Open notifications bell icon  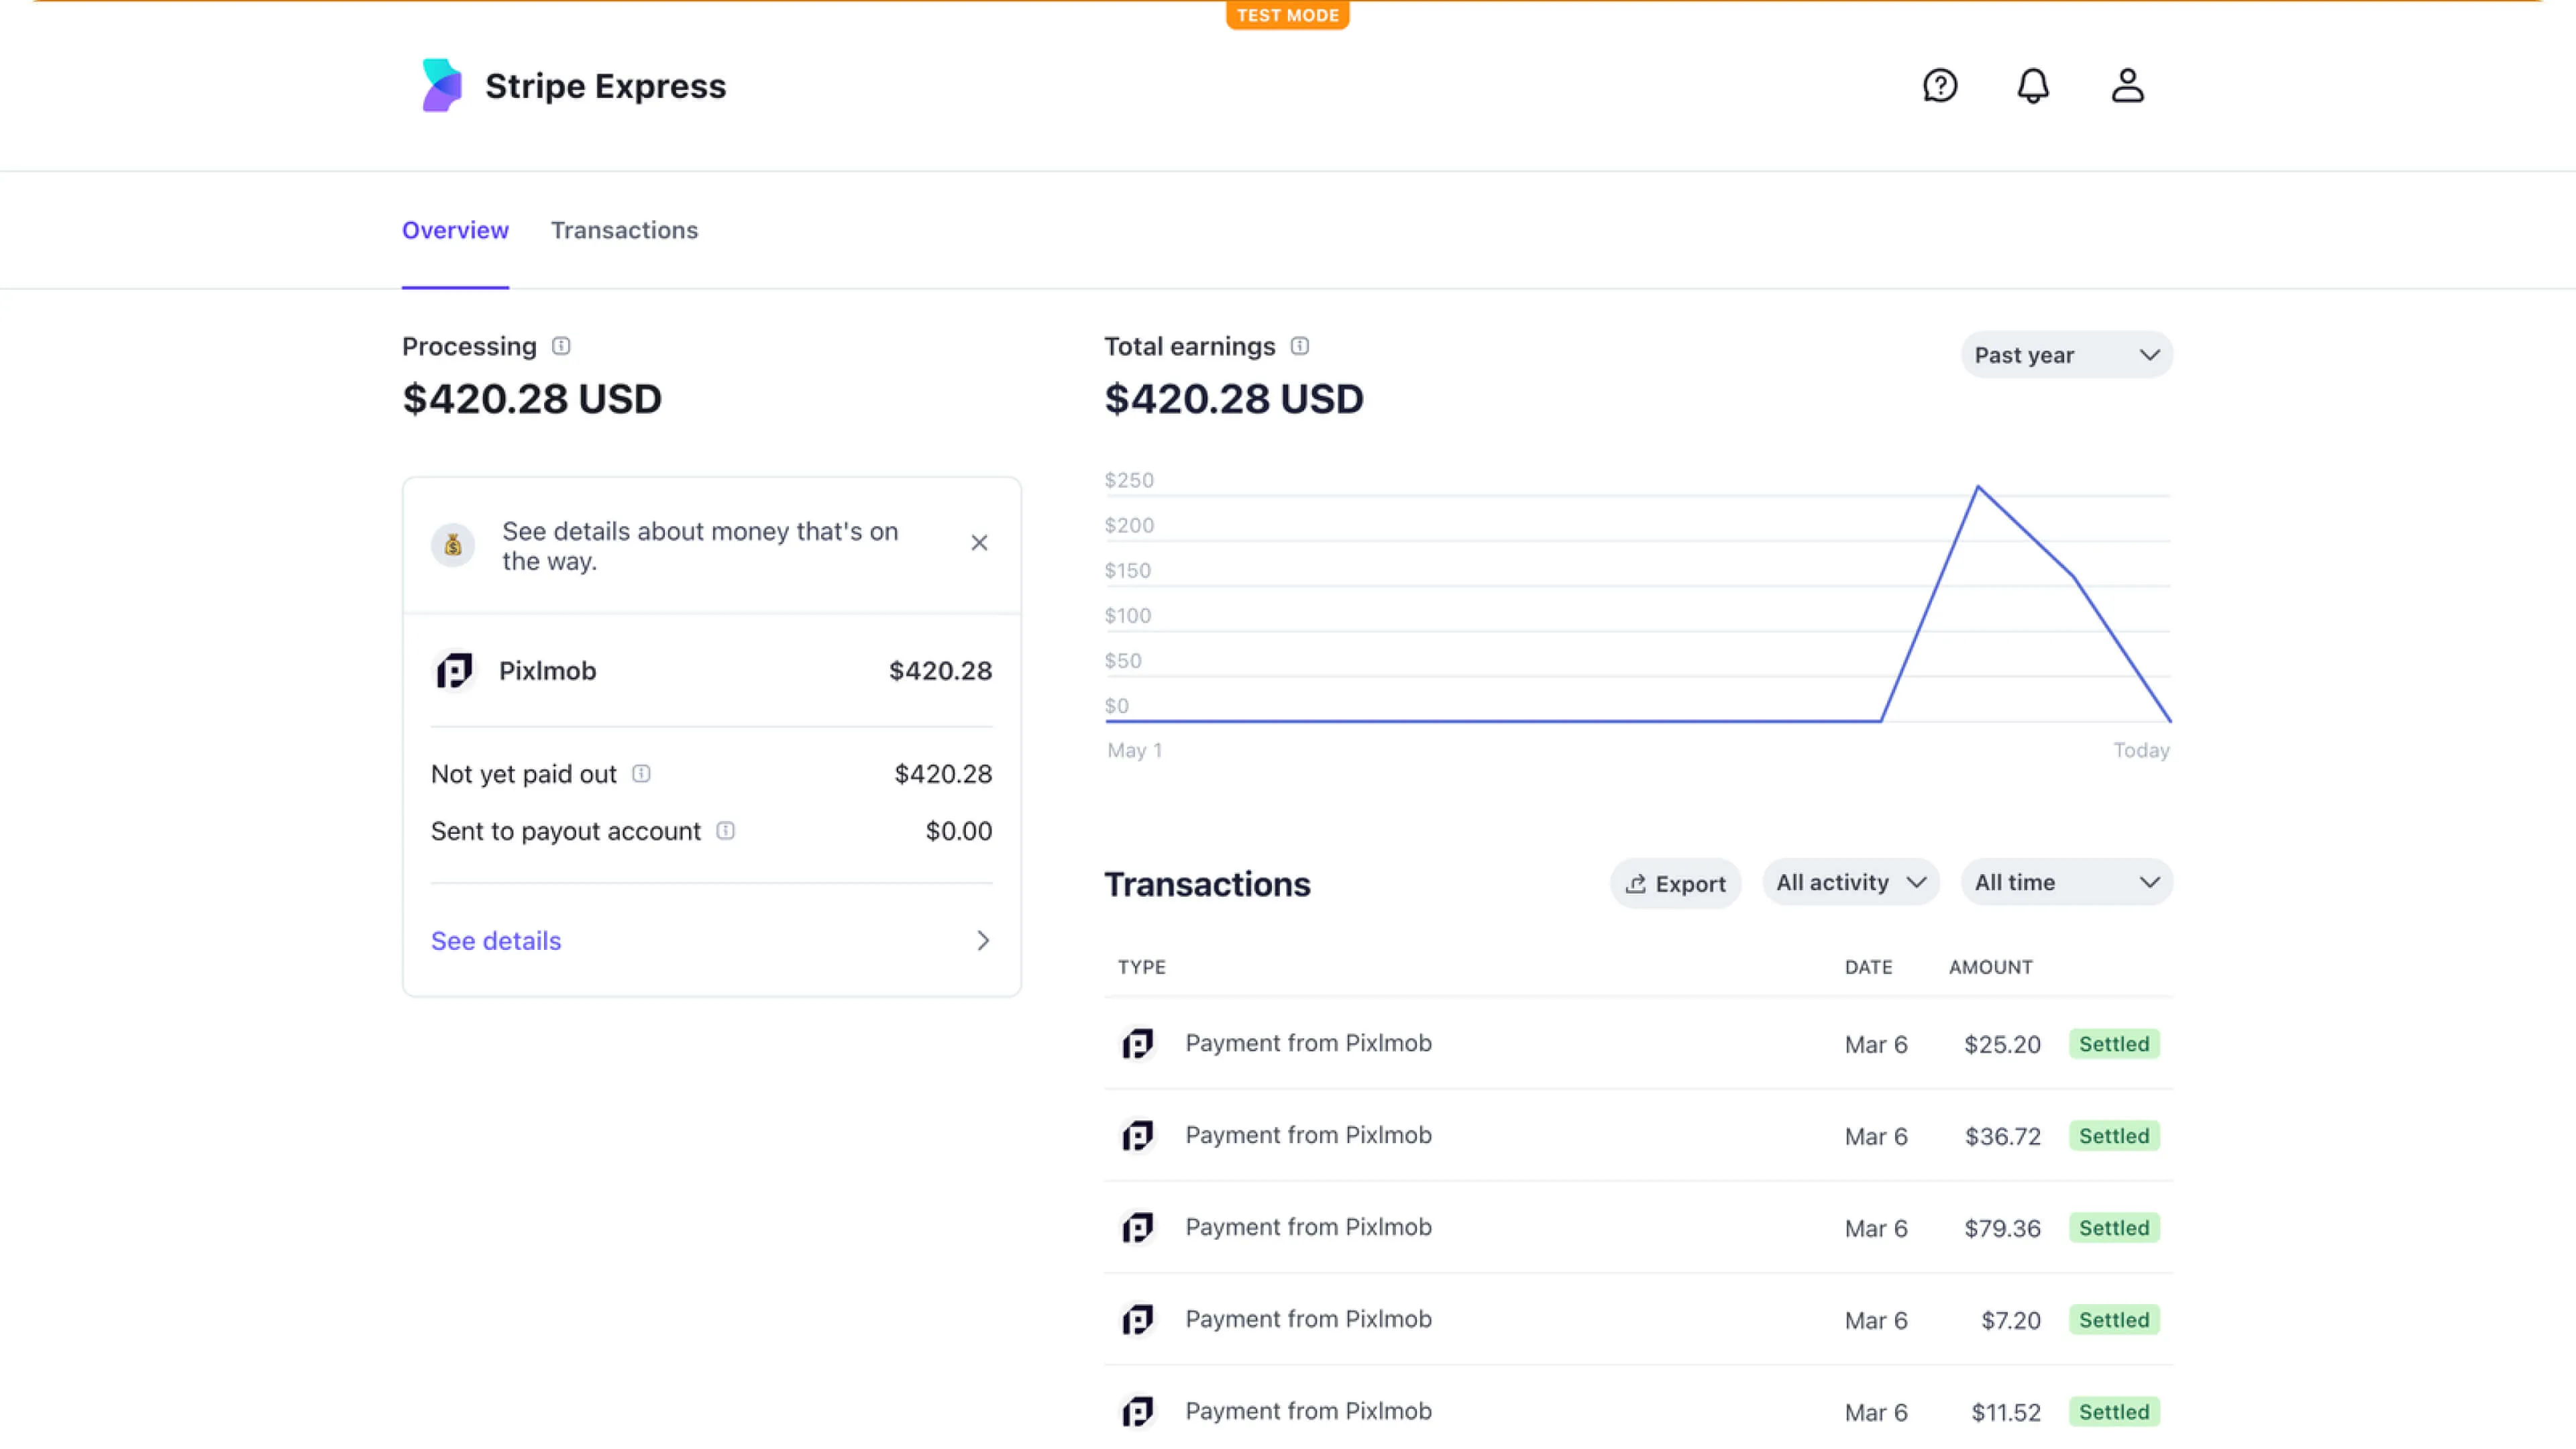2033,85
